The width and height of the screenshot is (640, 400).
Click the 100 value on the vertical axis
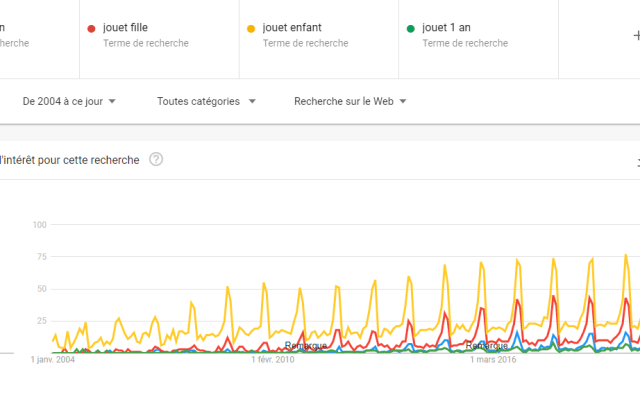click(x=41, y=224)
